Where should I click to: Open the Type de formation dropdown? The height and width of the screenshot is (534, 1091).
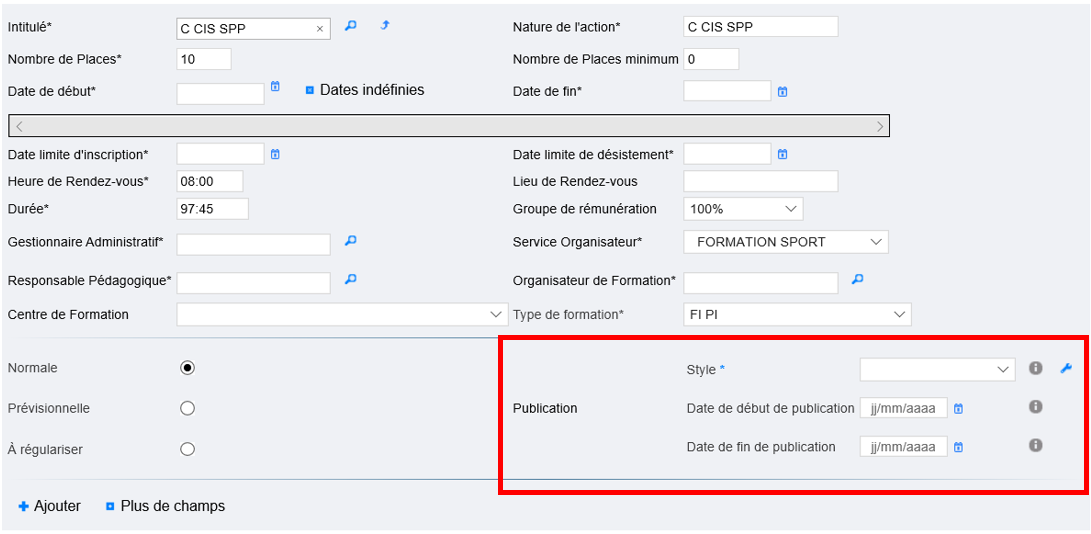pyautogui.click(x=797, y=315)
